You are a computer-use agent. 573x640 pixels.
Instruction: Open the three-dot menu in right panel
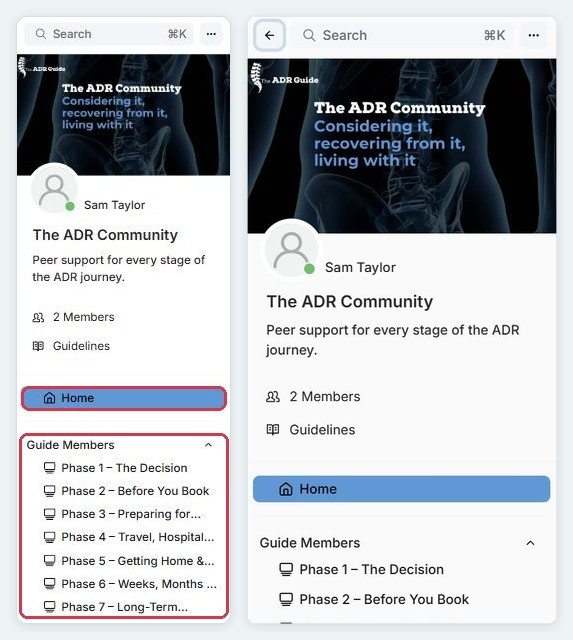tap(533, 36)
